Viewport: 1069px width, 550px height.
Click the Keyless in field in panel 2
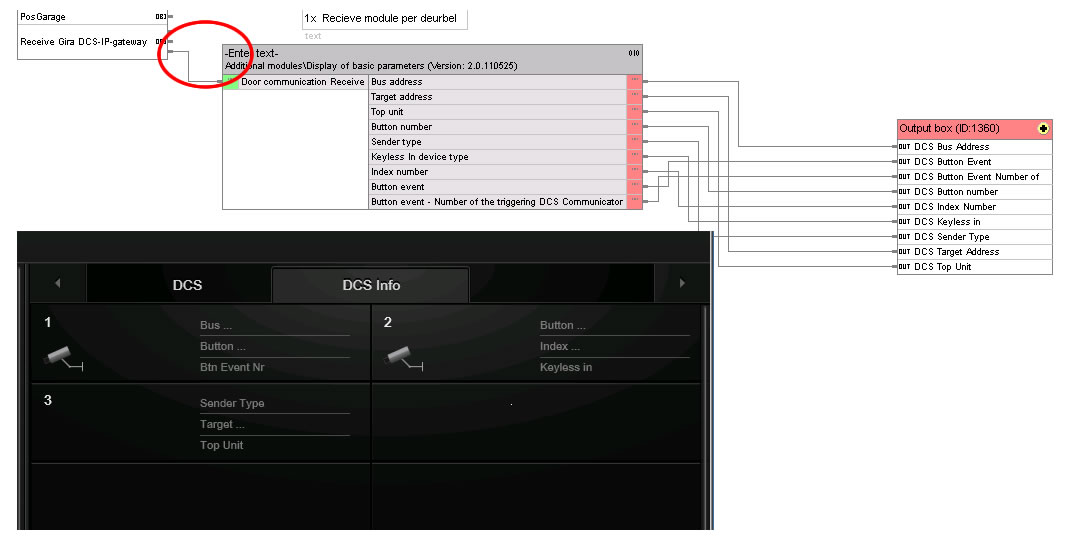[x=566, y=367]
